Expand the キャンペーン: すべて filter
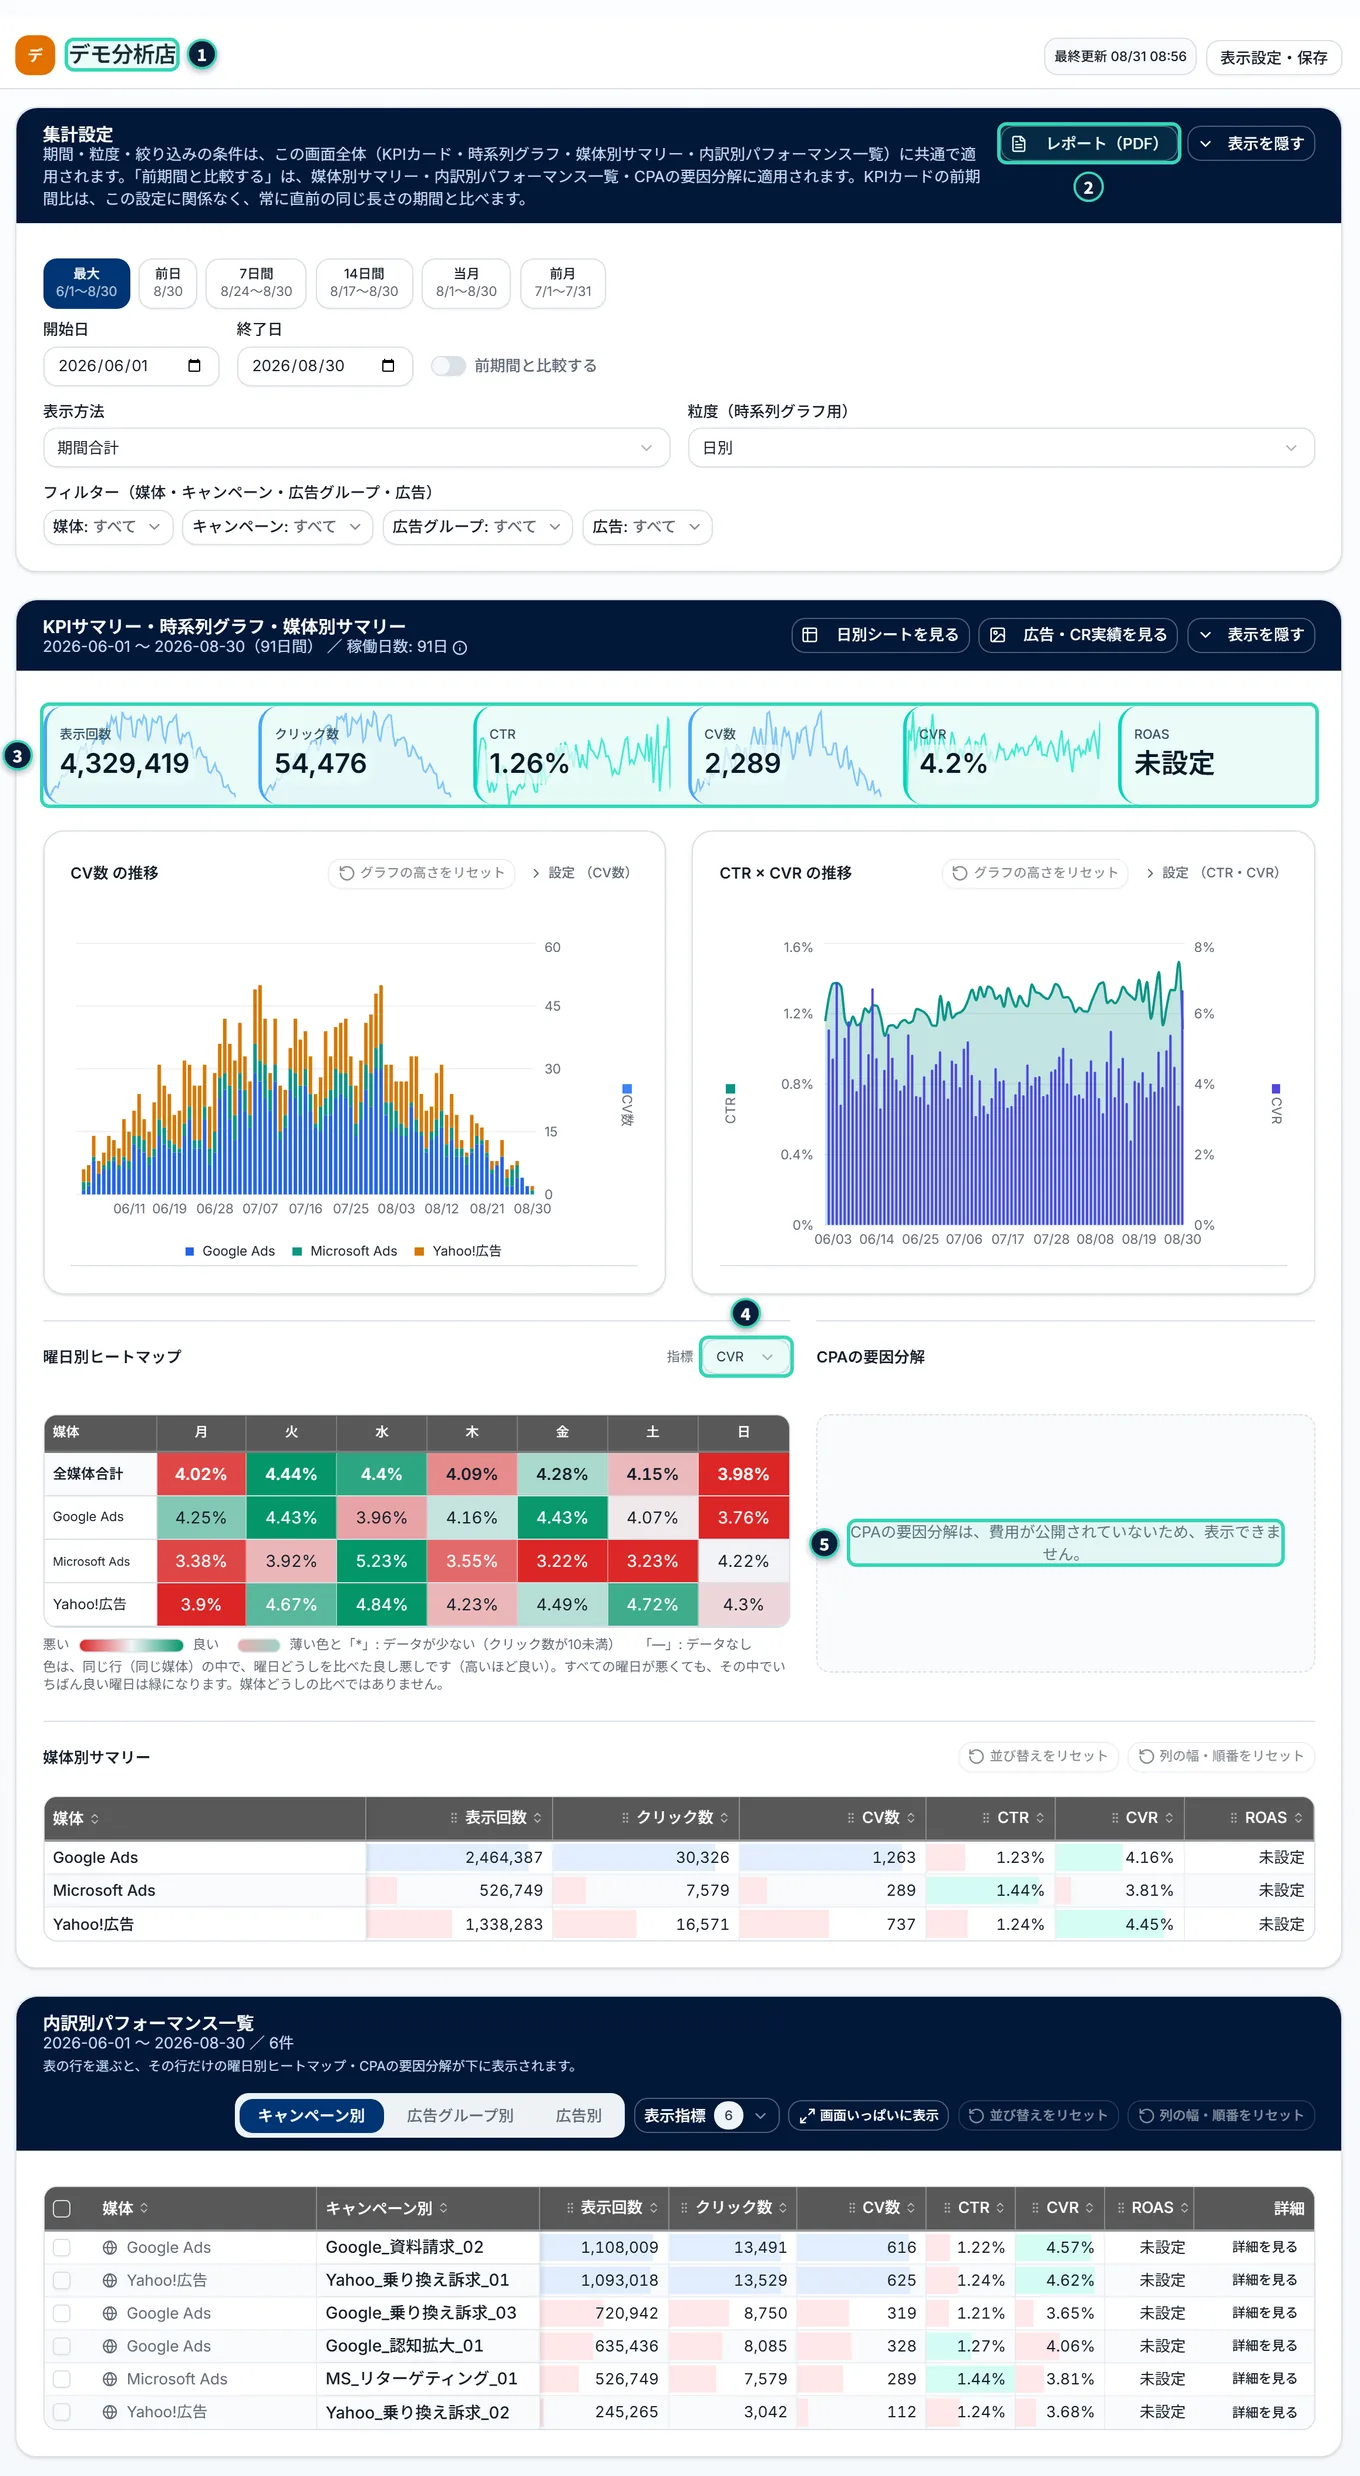The image size is (1360, 2476). pyautogui.click(x=277, y=527)
